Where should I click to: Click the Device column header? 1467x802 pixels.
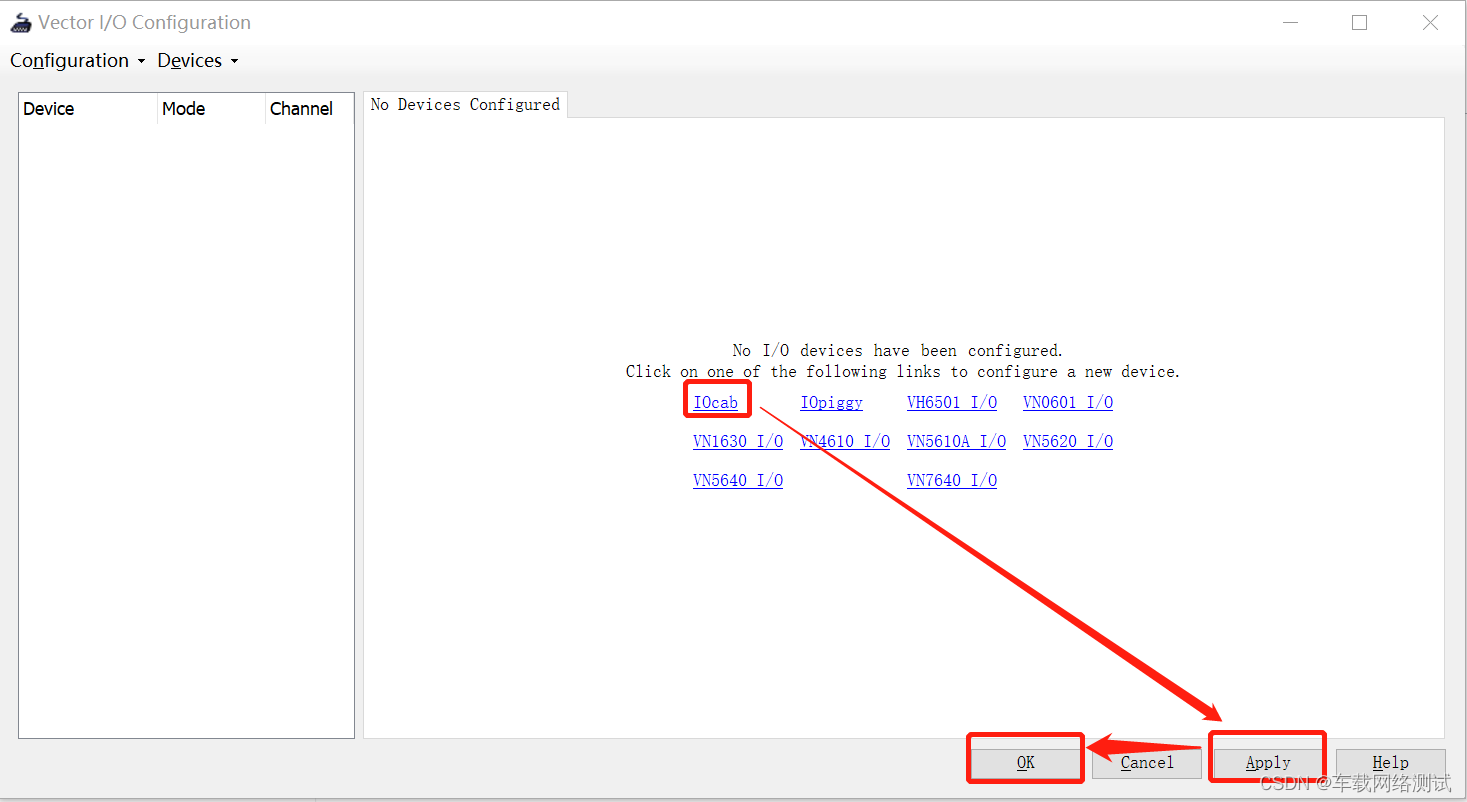pos(88,109)
